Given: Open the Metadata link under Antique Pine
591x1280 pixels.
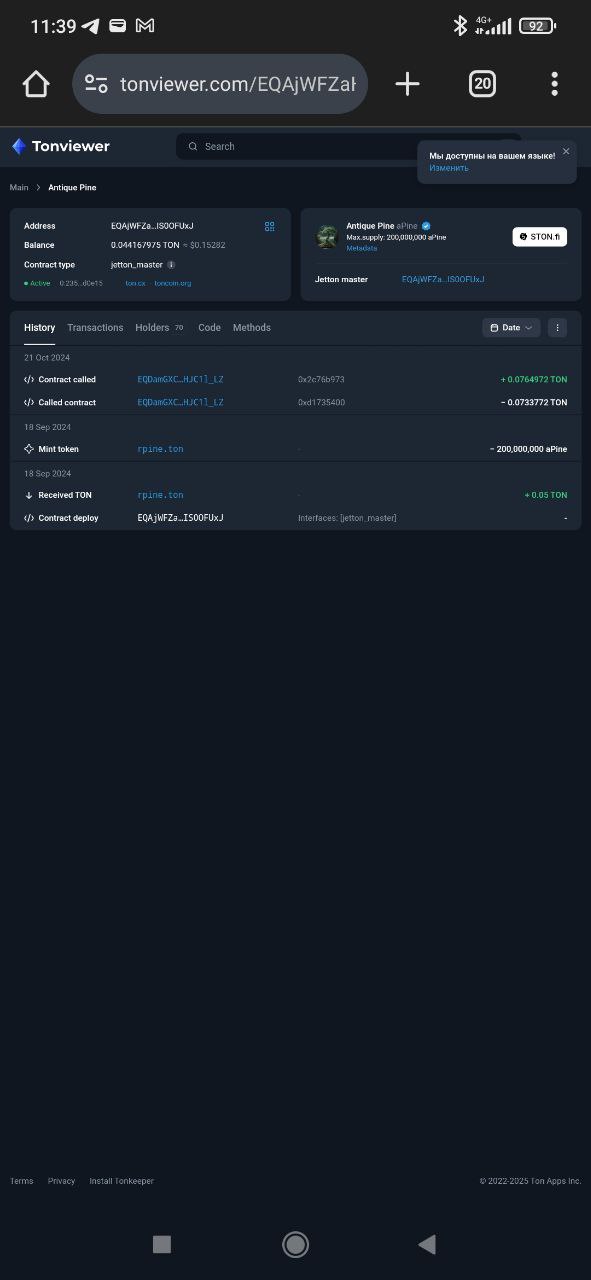Looking at the screenshot, I should [362, 248].
